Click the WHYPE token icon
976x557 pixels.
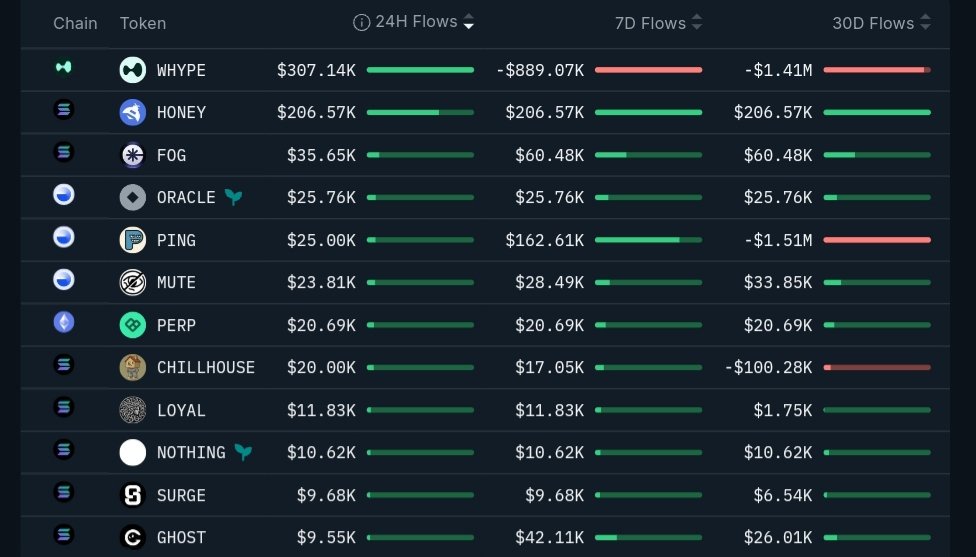point(133,69)
